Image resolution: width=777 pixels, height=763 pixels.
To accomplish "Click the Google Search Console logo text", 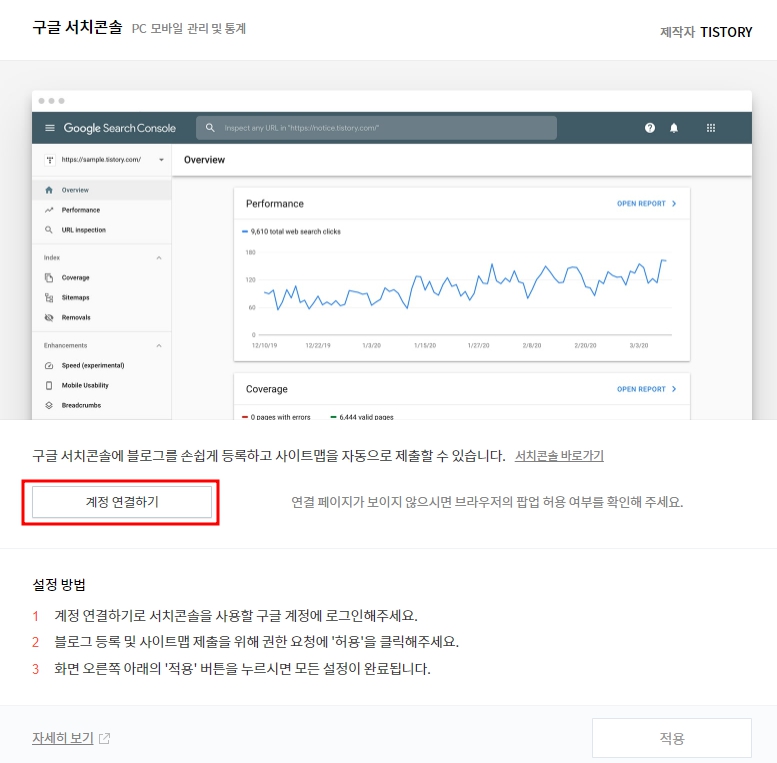I will (x=119, y=128).
